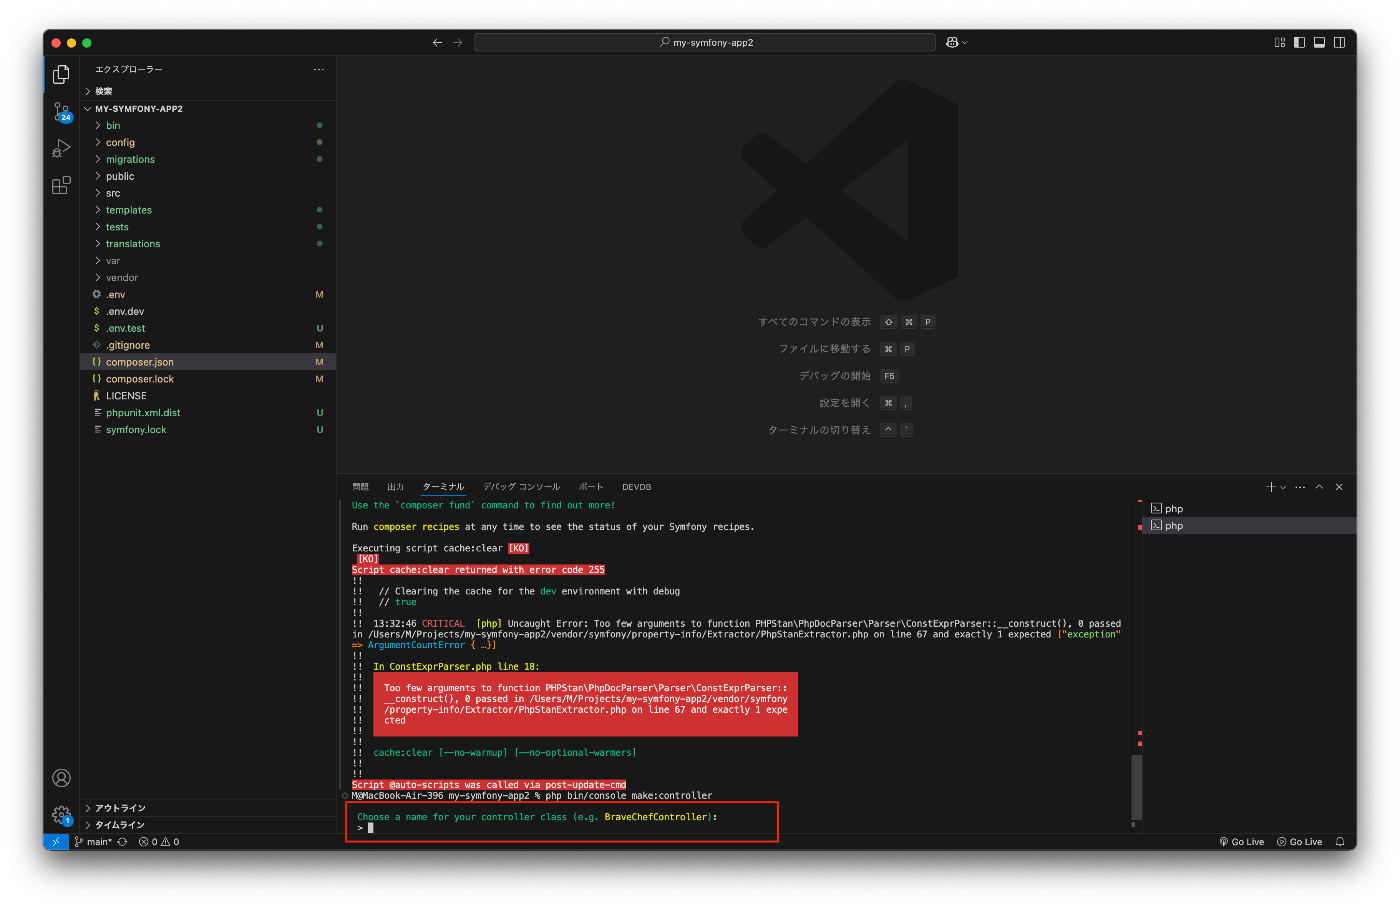This screenshot has width=1400, height=907.
Task: Open the LICENSE file
Action: (x=208, y=396)
